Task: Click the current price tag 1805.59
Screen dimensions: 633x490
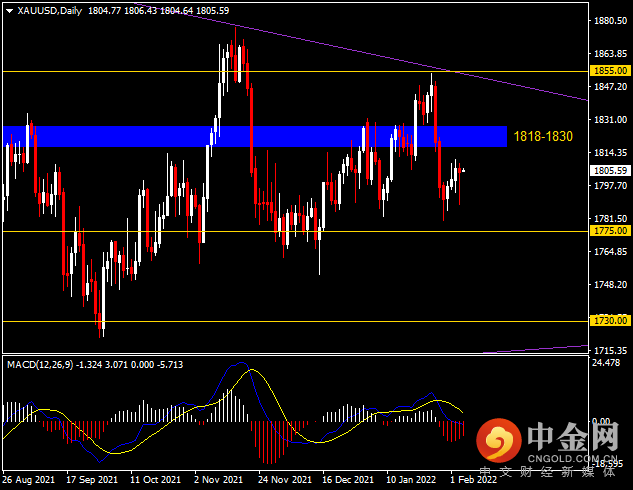Action: (610, 170)
